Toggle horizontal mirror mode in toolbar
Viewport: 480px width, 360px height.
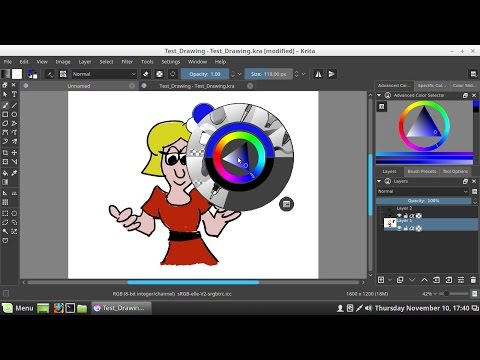pyautogui.click(x=318, y=74)
